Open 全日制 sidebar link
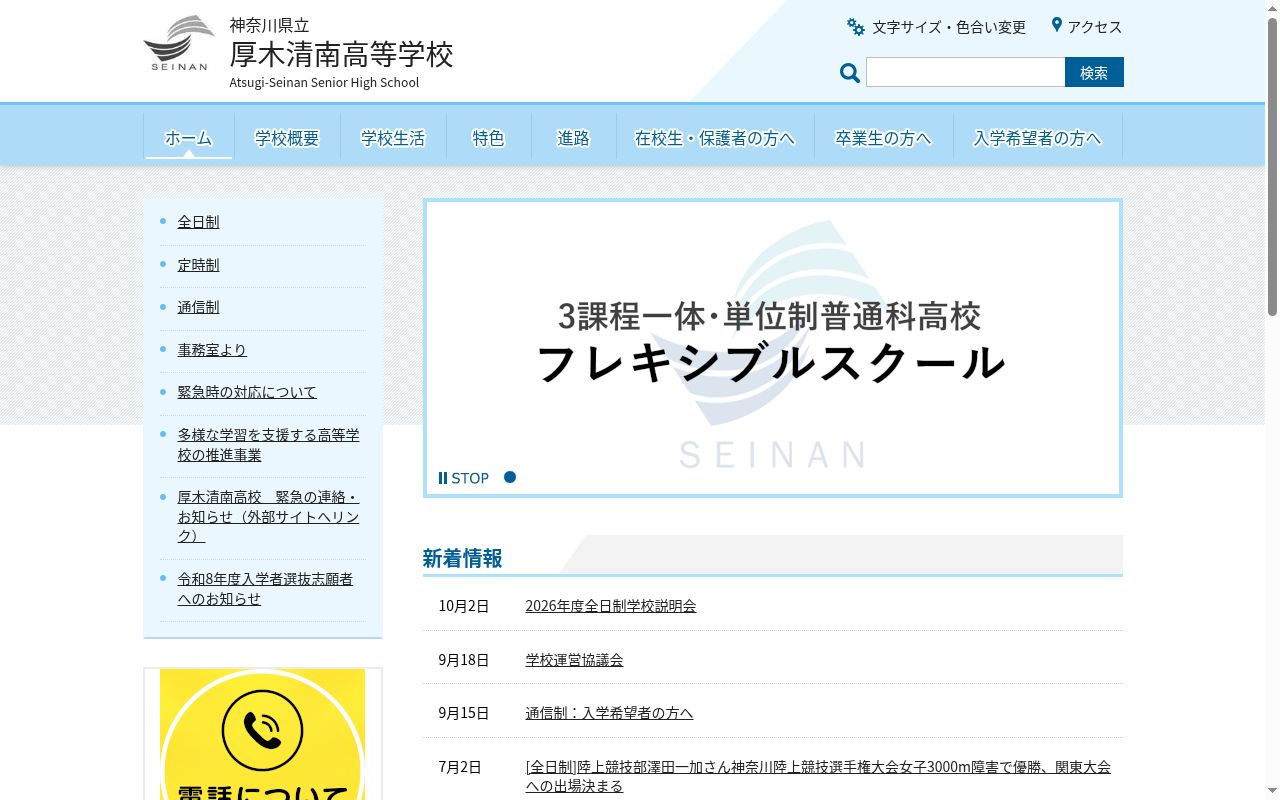 pyautogui.click(x=198, y=222)
